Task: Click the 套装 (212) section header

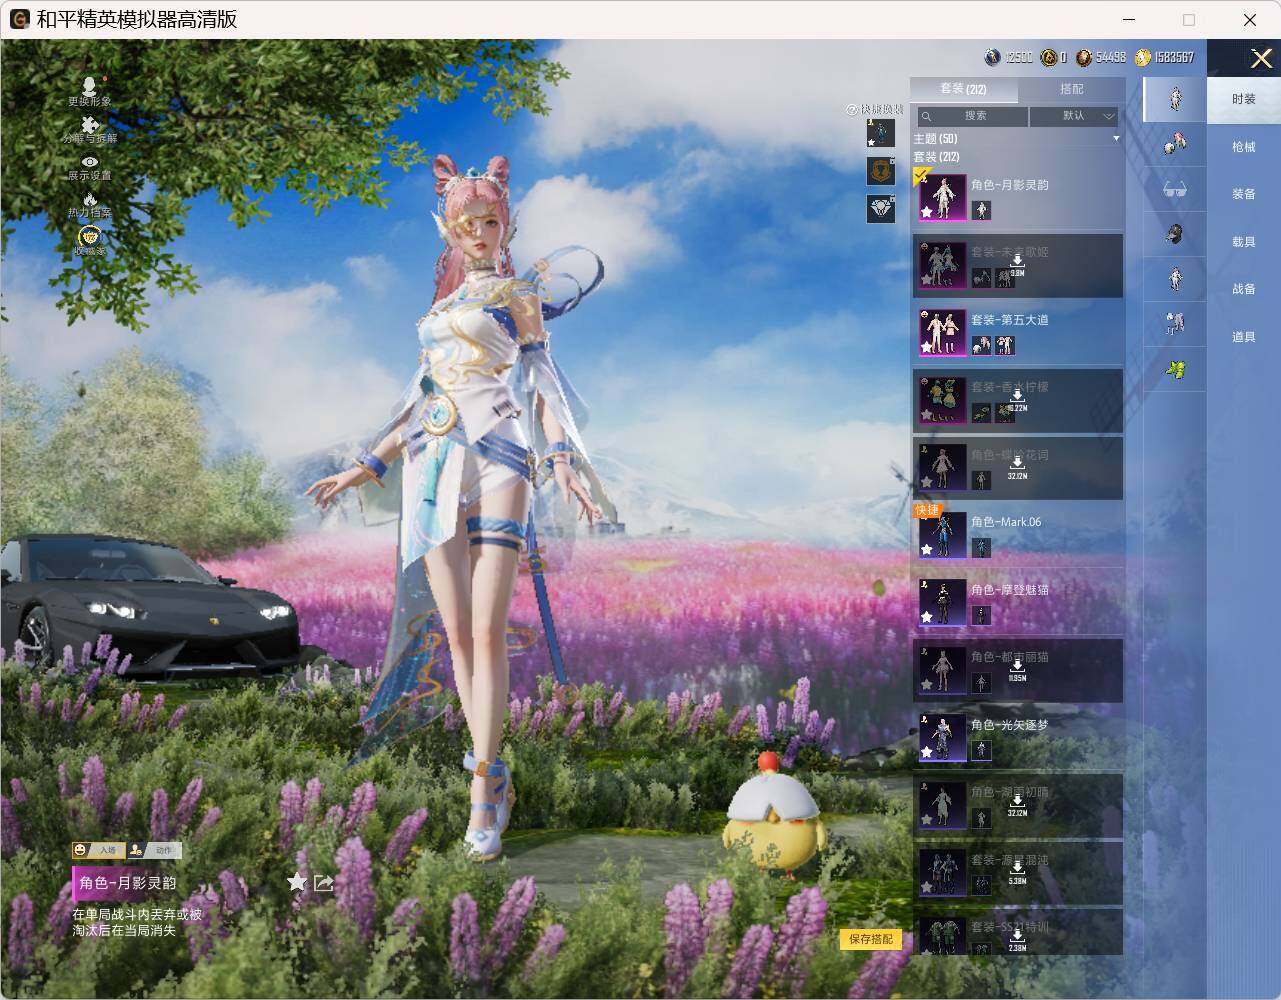Action: [x=936, y=157]
